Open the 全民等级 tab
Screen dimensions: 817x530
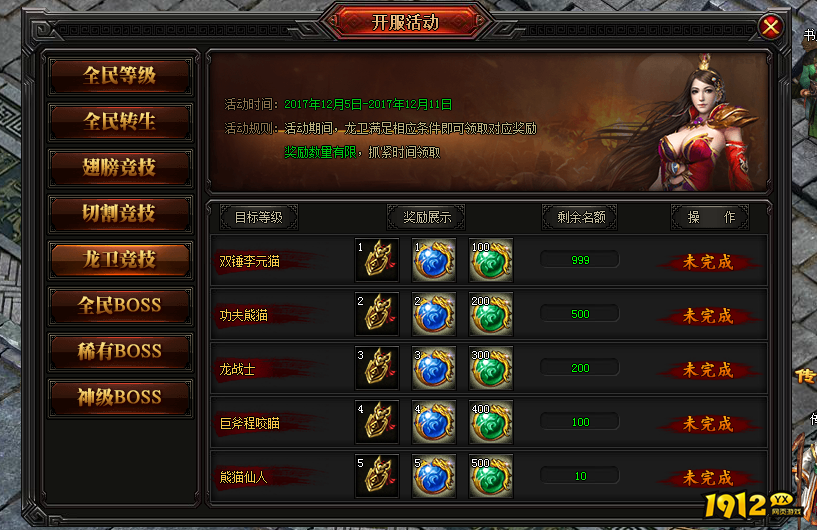tap(120, 76)
